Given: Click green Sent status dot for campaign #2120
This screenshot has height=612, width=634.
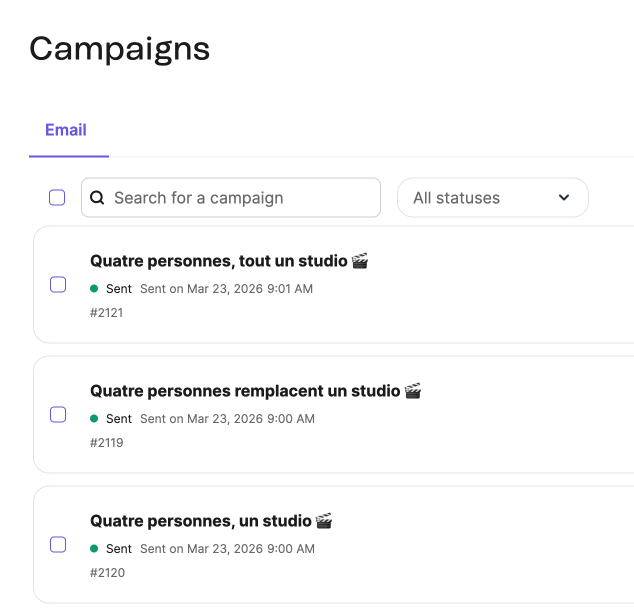Looking at the screenshot, I should click(94, 549).
